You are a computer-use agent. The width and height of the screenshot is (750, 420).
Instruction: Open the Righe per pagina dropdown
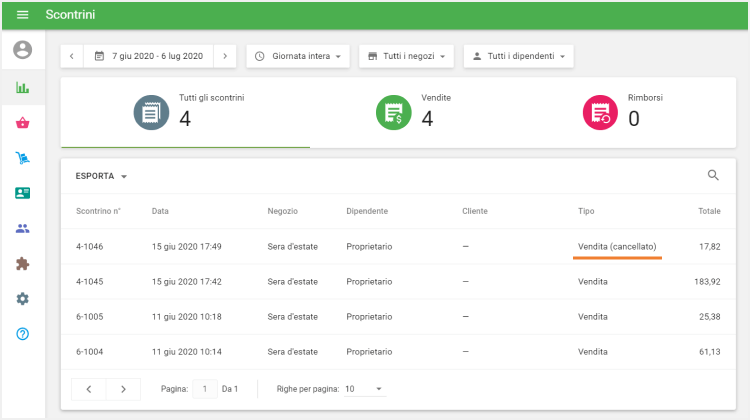click(x=364, y=388)
